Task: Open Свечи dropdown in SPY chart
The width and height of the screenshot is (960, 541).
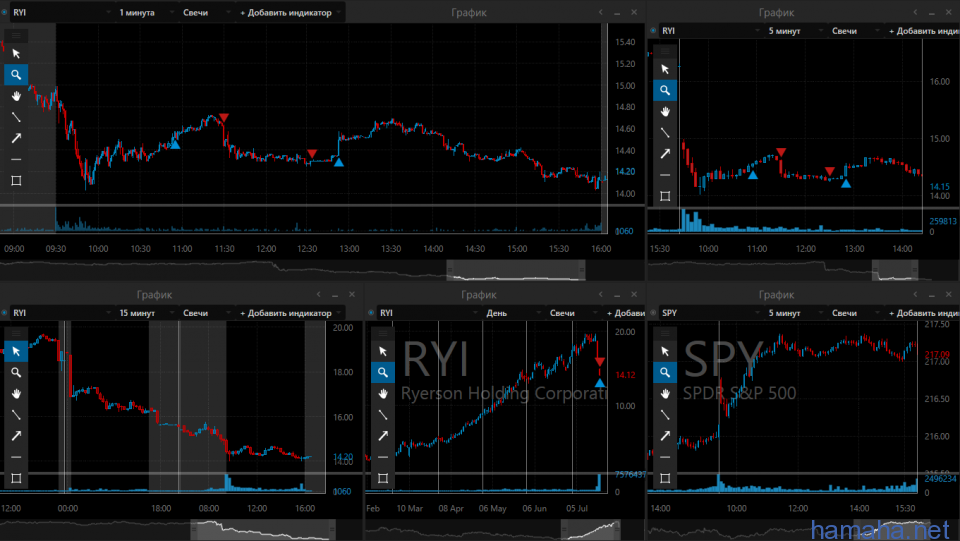Action: coord(855,313)
